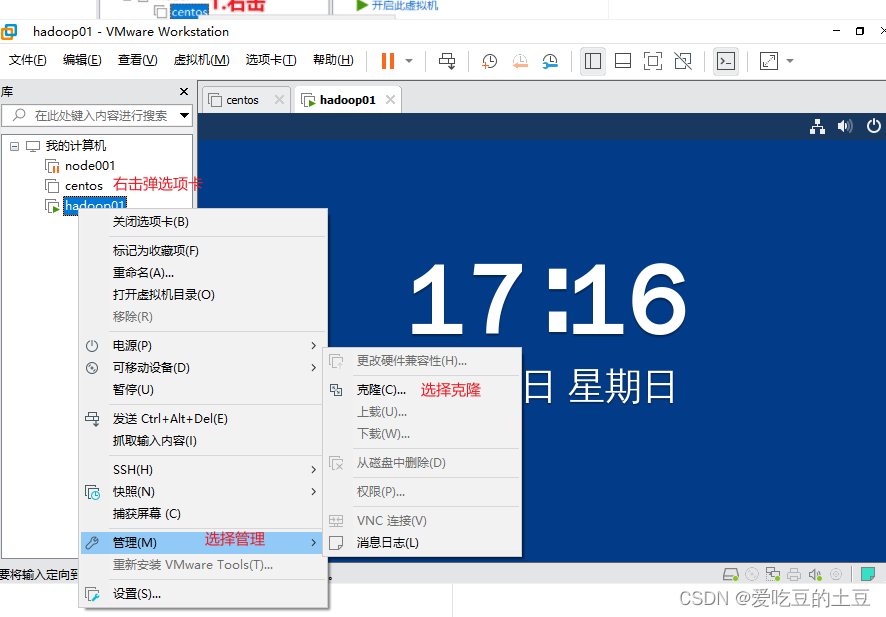Click the VMware Workstation title bar logo

(9, 32)
